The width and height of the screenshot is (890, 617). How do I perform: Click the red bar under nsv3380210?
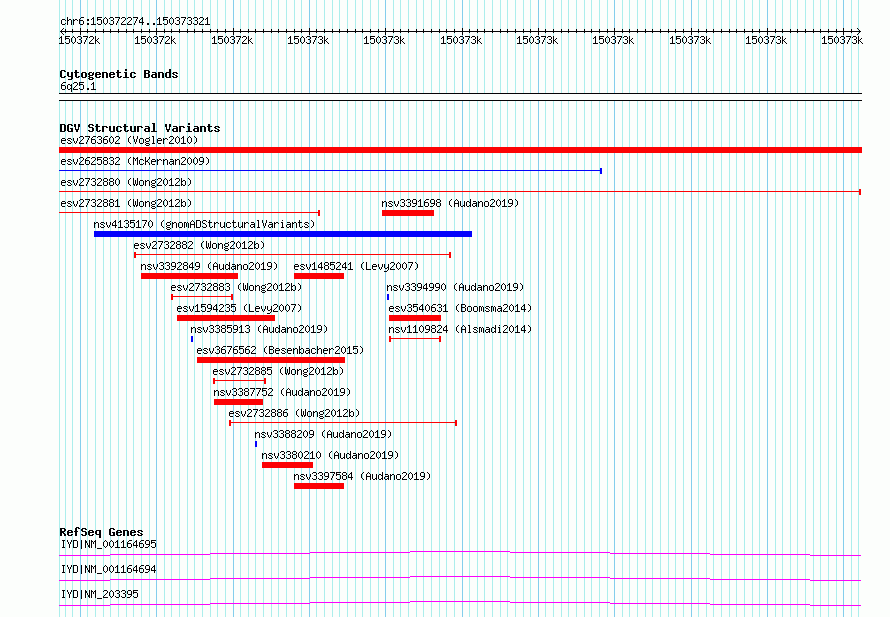pyautogui.click(x=287, y=465)
